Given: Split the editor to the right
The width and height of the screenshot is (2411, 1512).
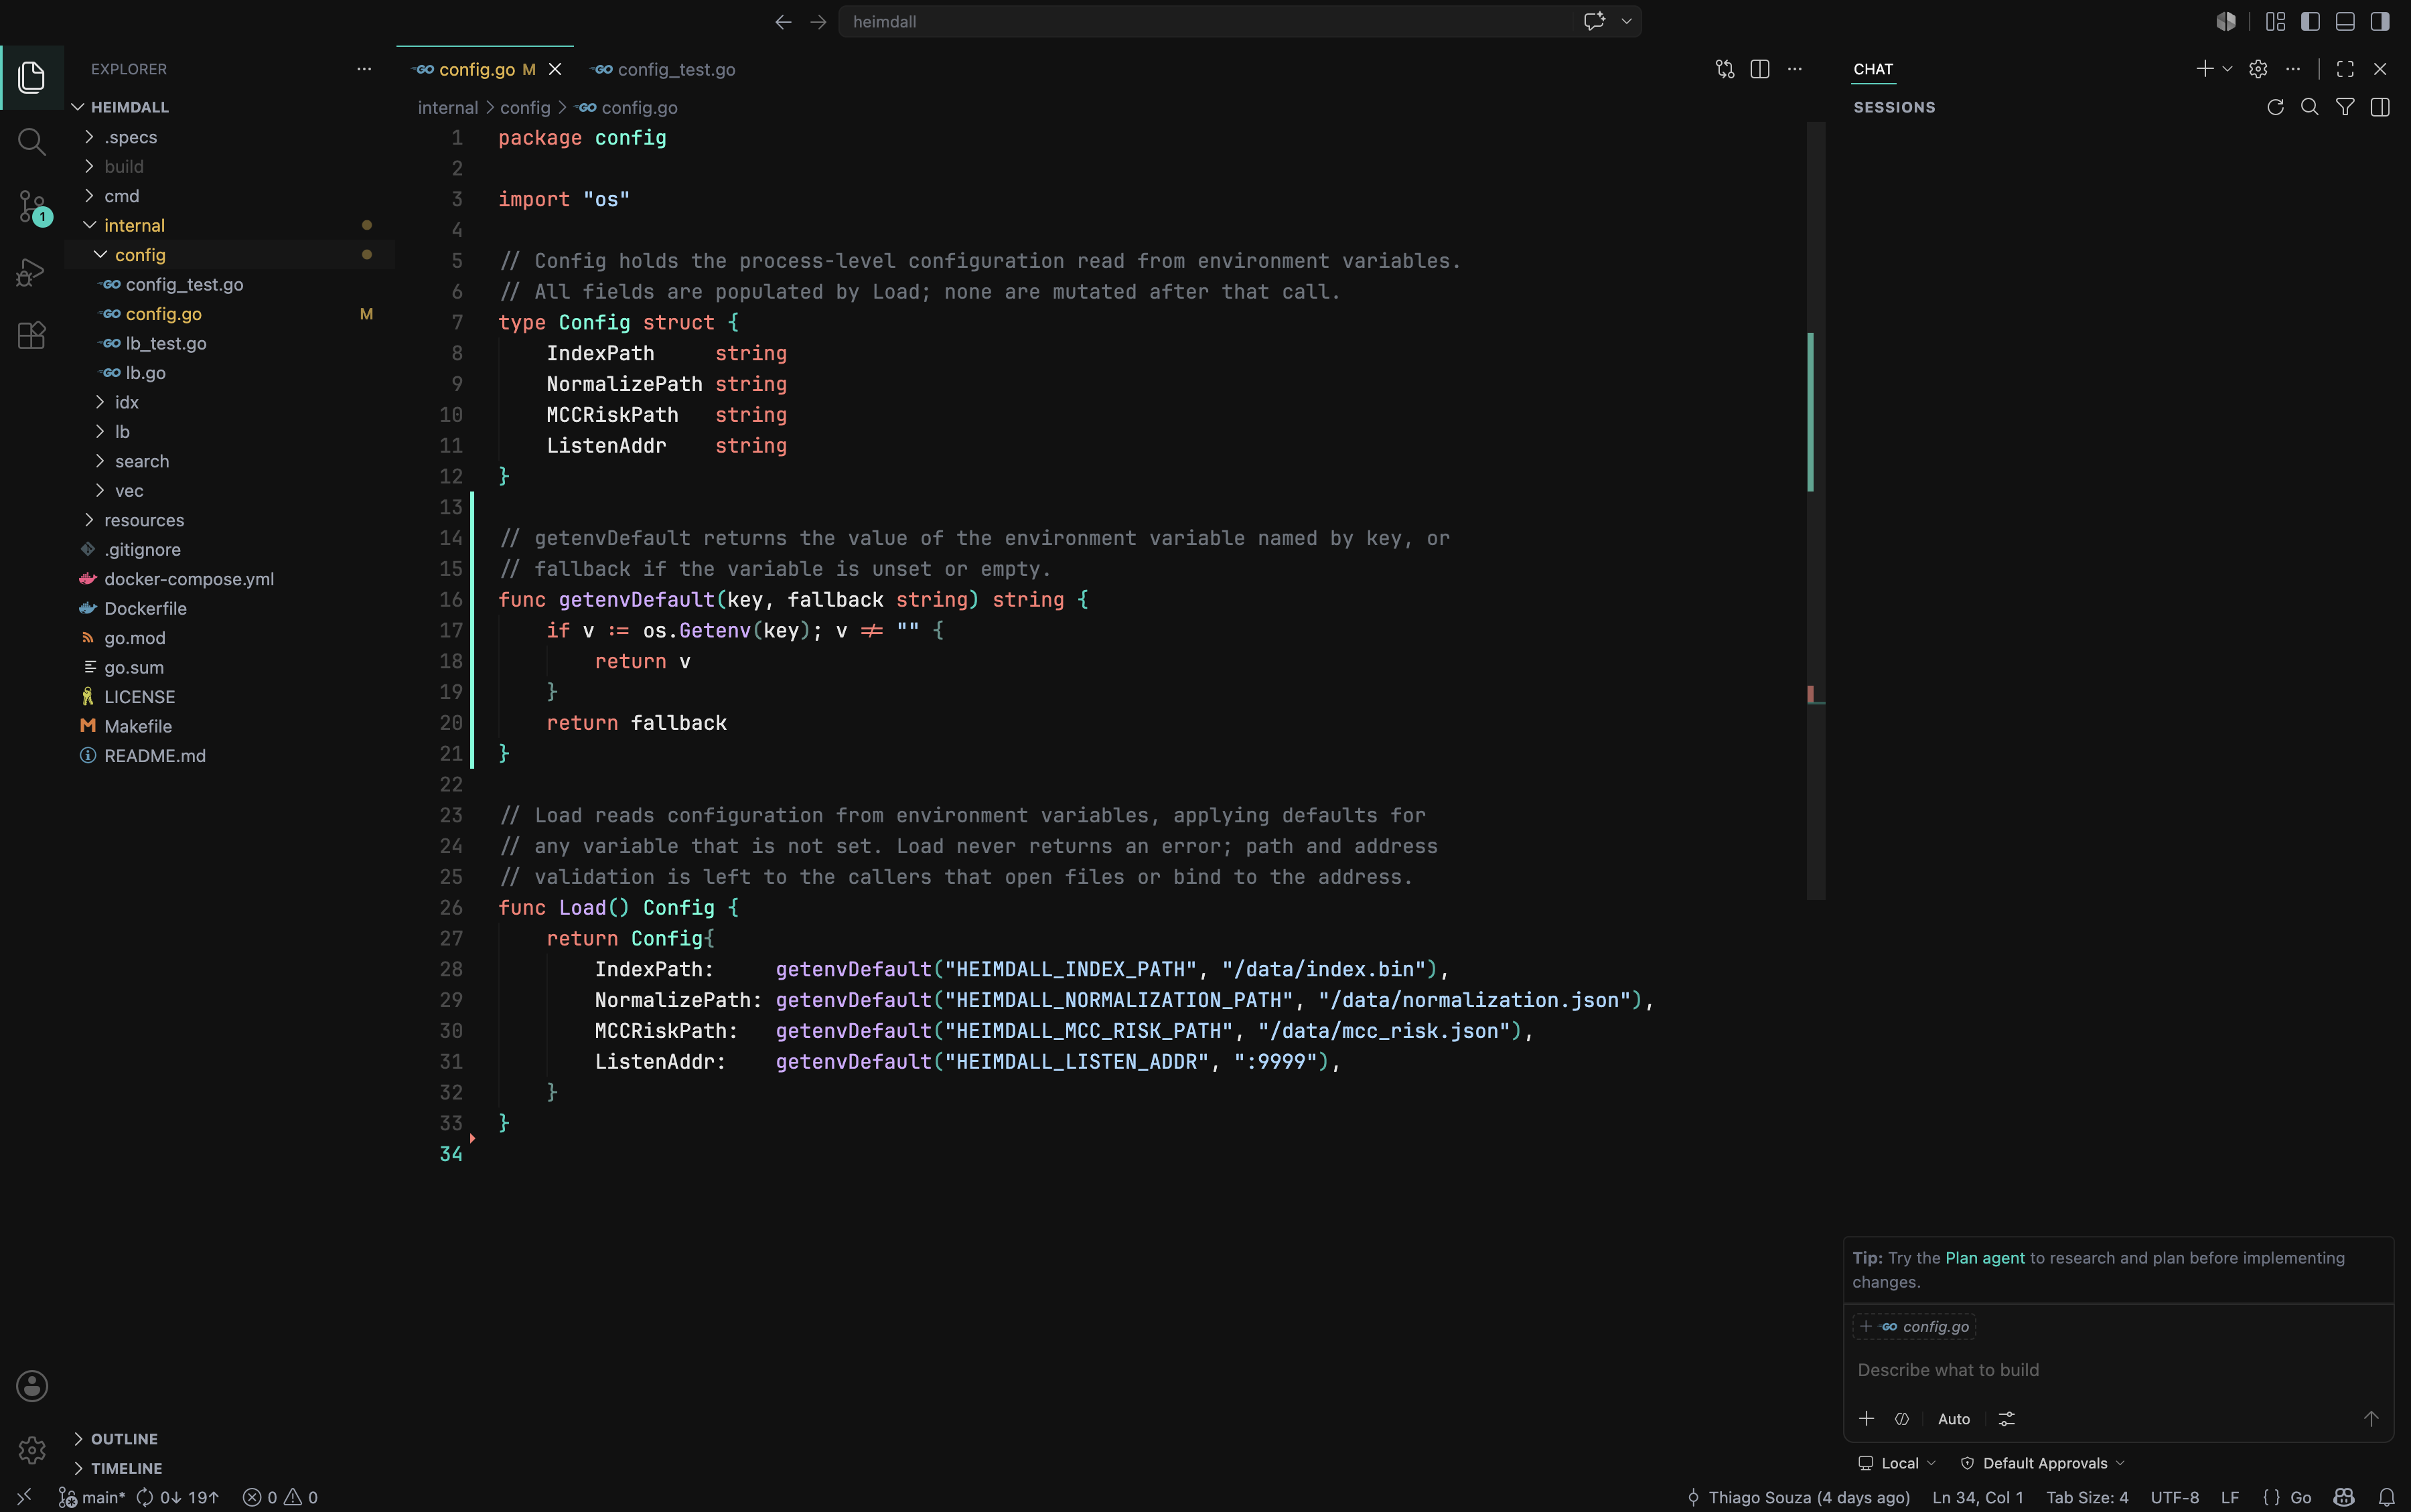Looking at the screenshot, I should [1760, 69].
